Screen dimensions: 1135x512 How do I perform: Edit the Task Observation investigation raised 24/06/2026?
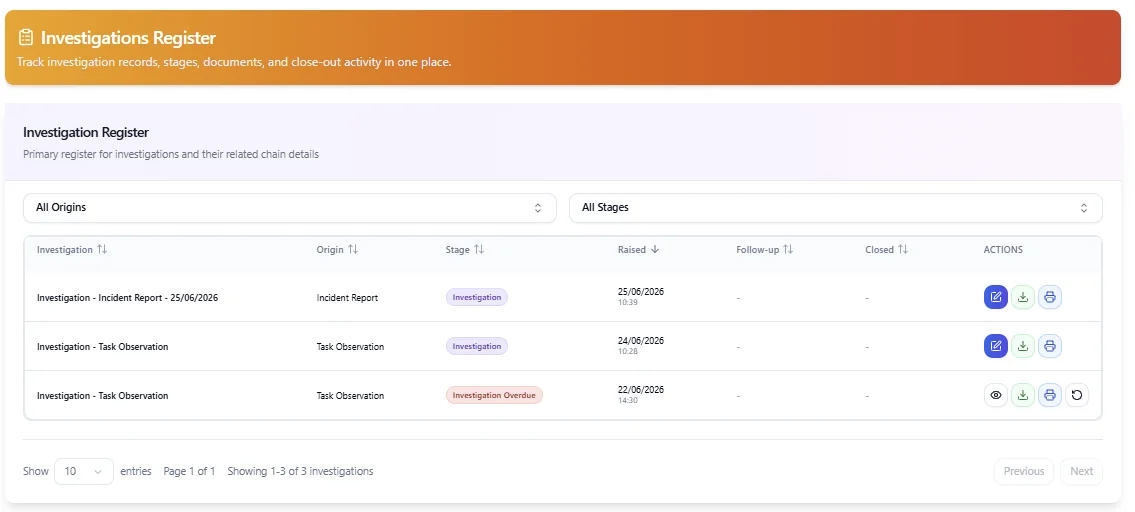click(995, 346)
